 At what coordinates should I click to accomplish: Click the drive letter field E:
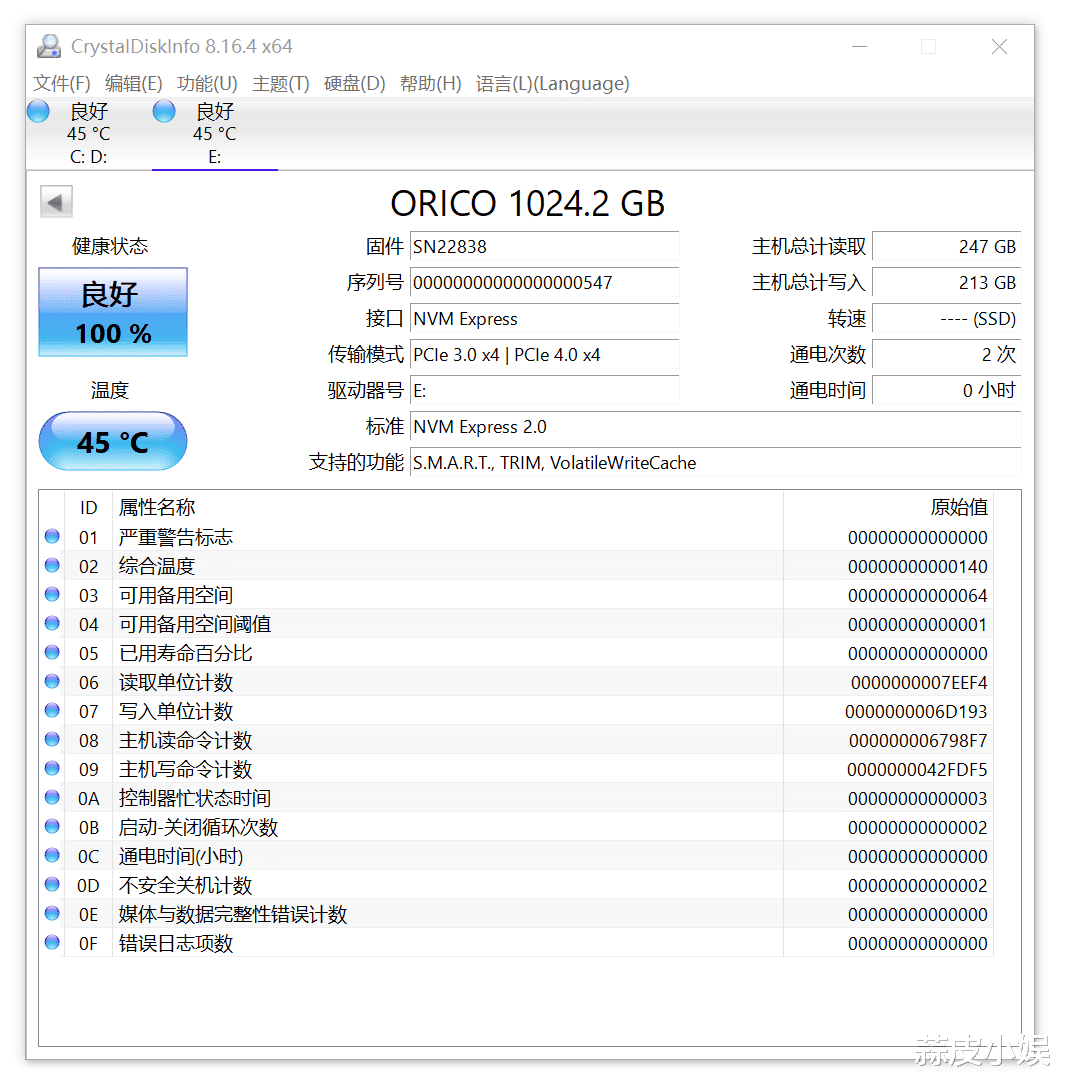click(x=544, y=391)
